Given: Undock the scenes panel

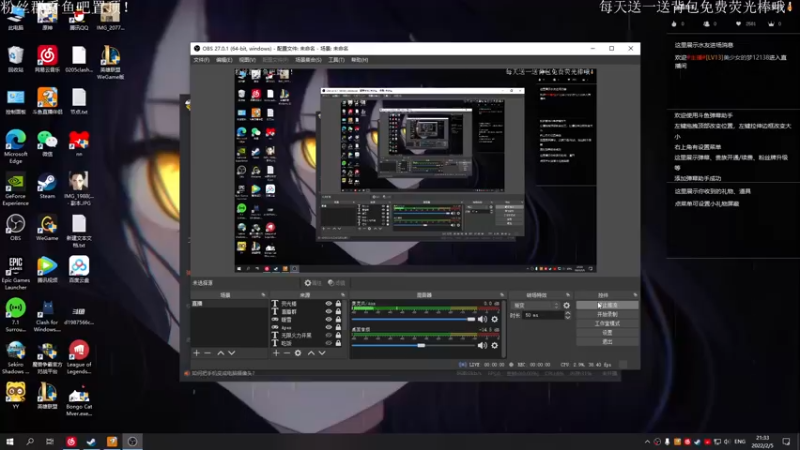Looking at the screenshot, I should tap(263, 295).
